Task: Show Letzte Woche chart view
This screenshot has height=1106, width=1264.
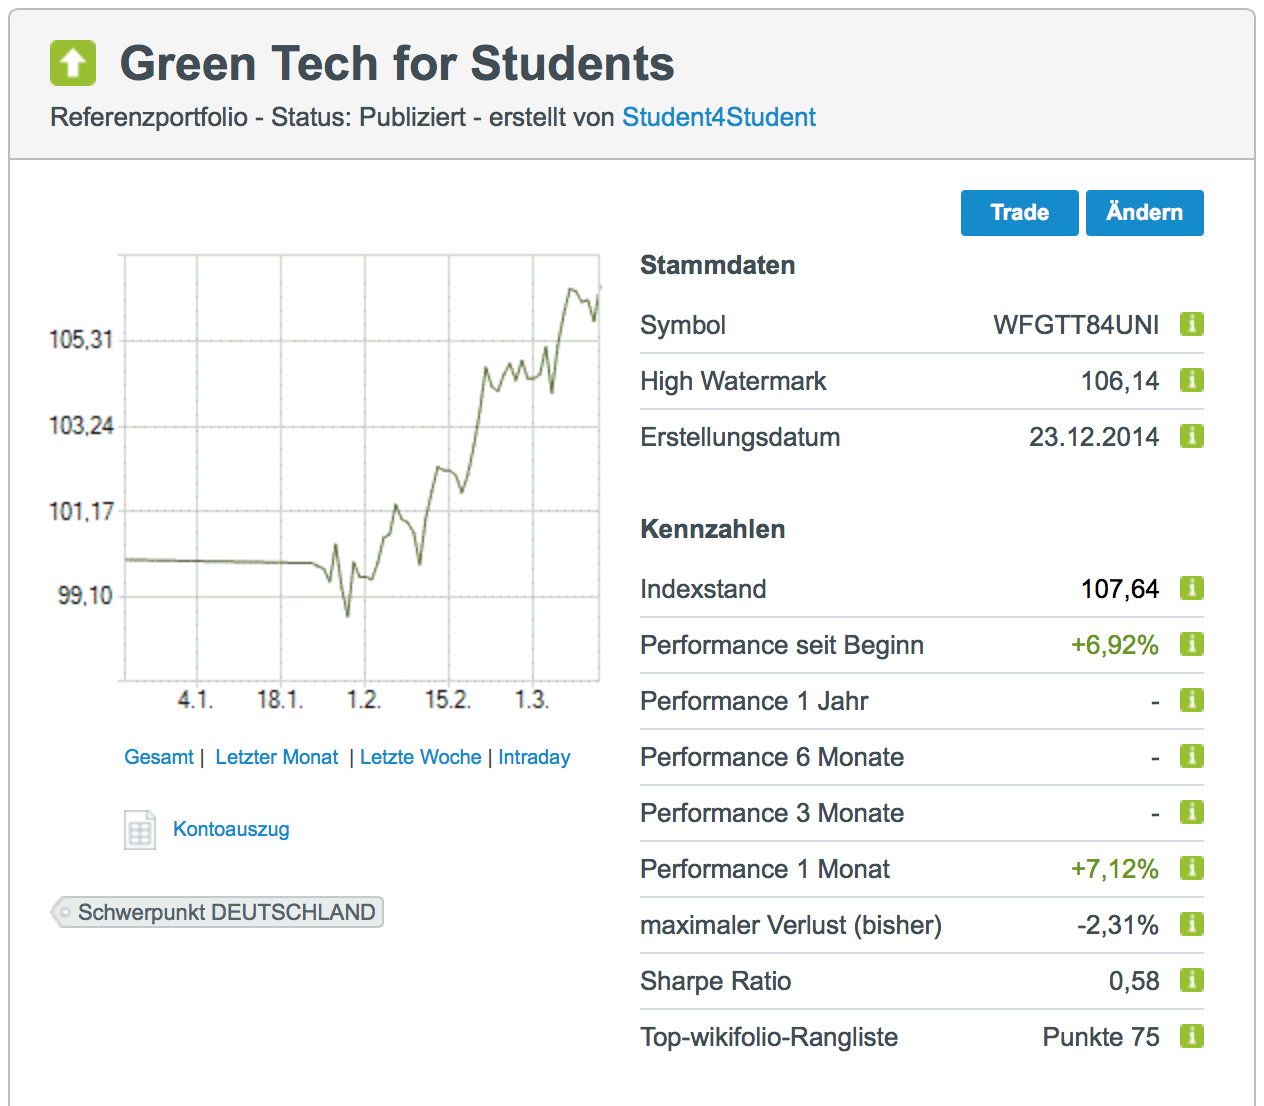Action: point(420,757)
